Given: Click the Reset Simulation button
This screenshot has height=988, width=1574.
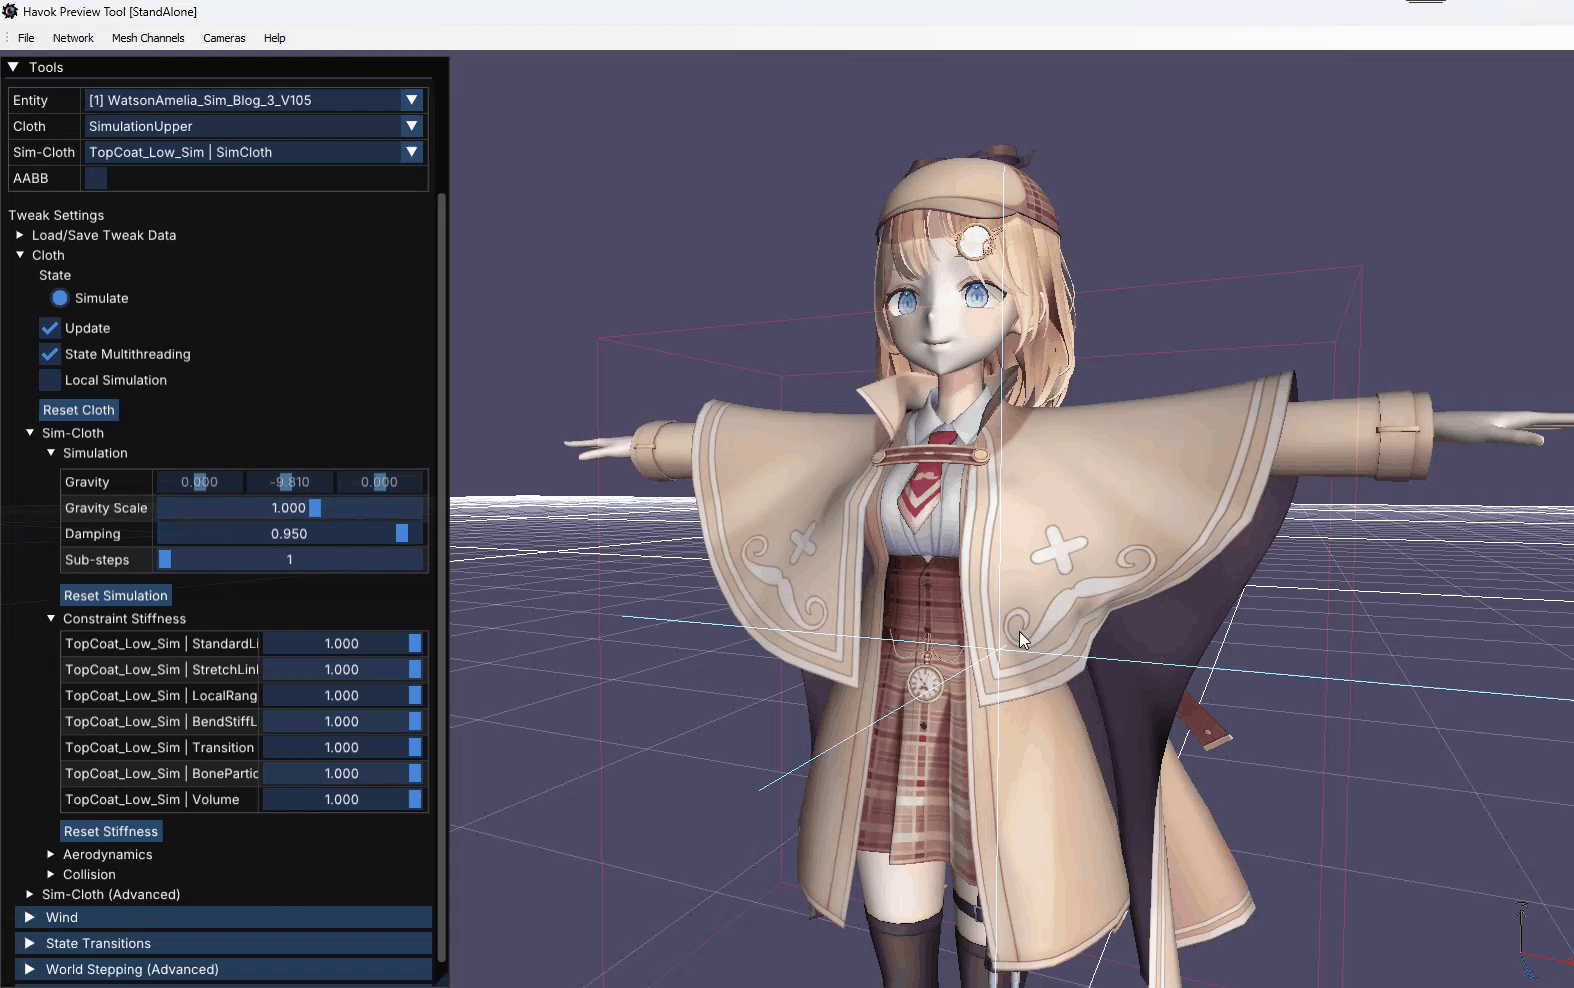Looking at the screenshot, I should pyautogui.click(x=116, y=596).
